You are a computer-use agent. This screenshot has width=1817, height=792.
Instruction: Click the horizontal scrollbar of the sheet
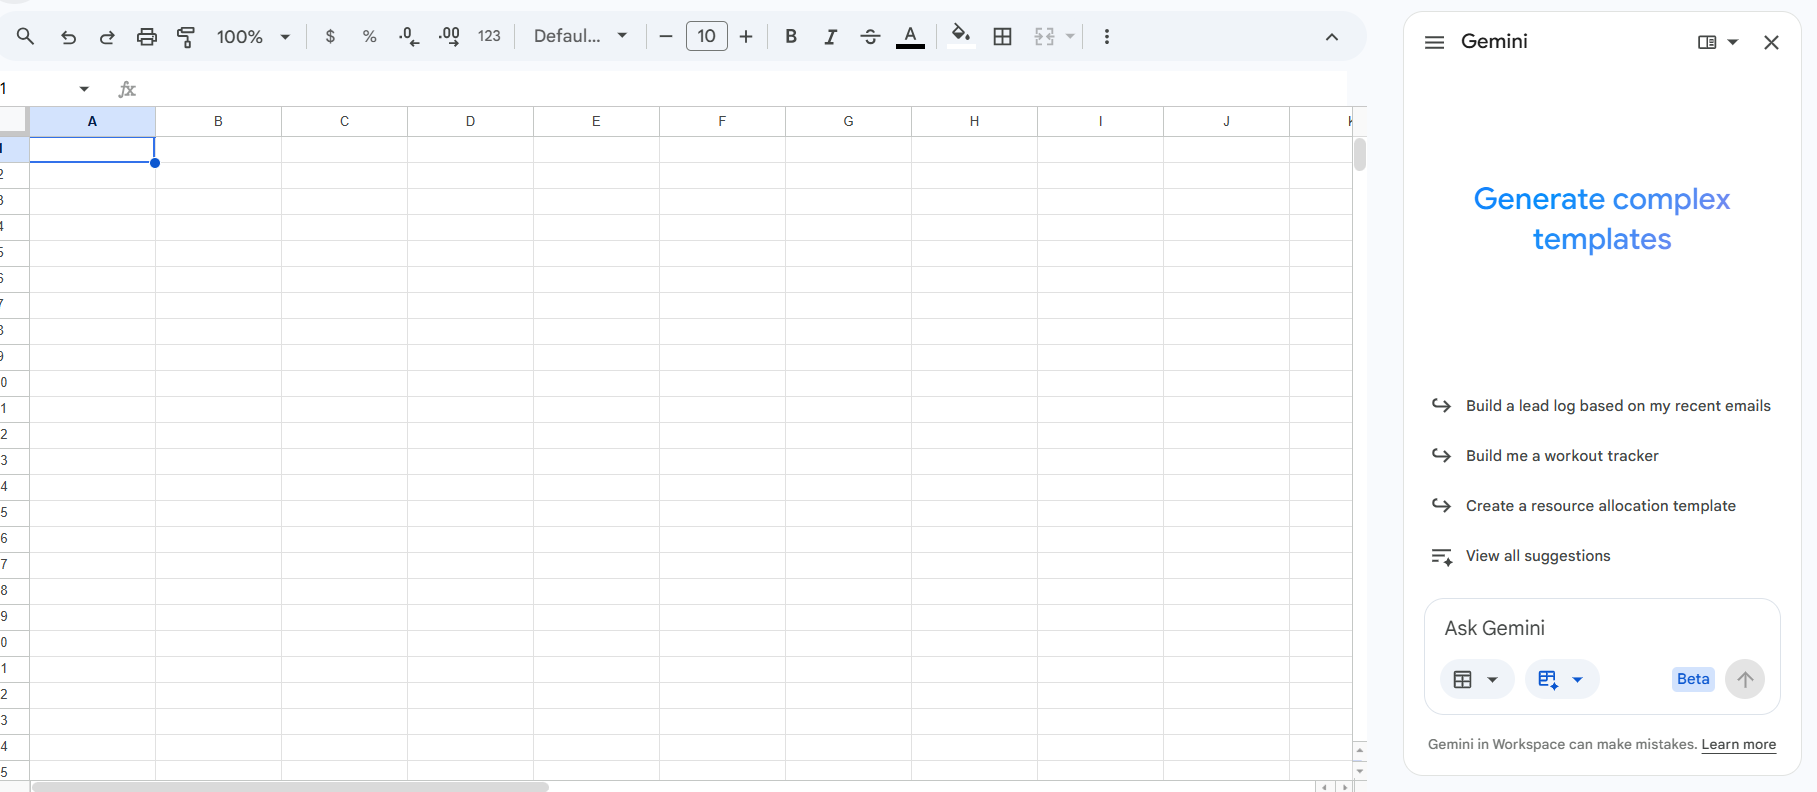pos(290,787)
